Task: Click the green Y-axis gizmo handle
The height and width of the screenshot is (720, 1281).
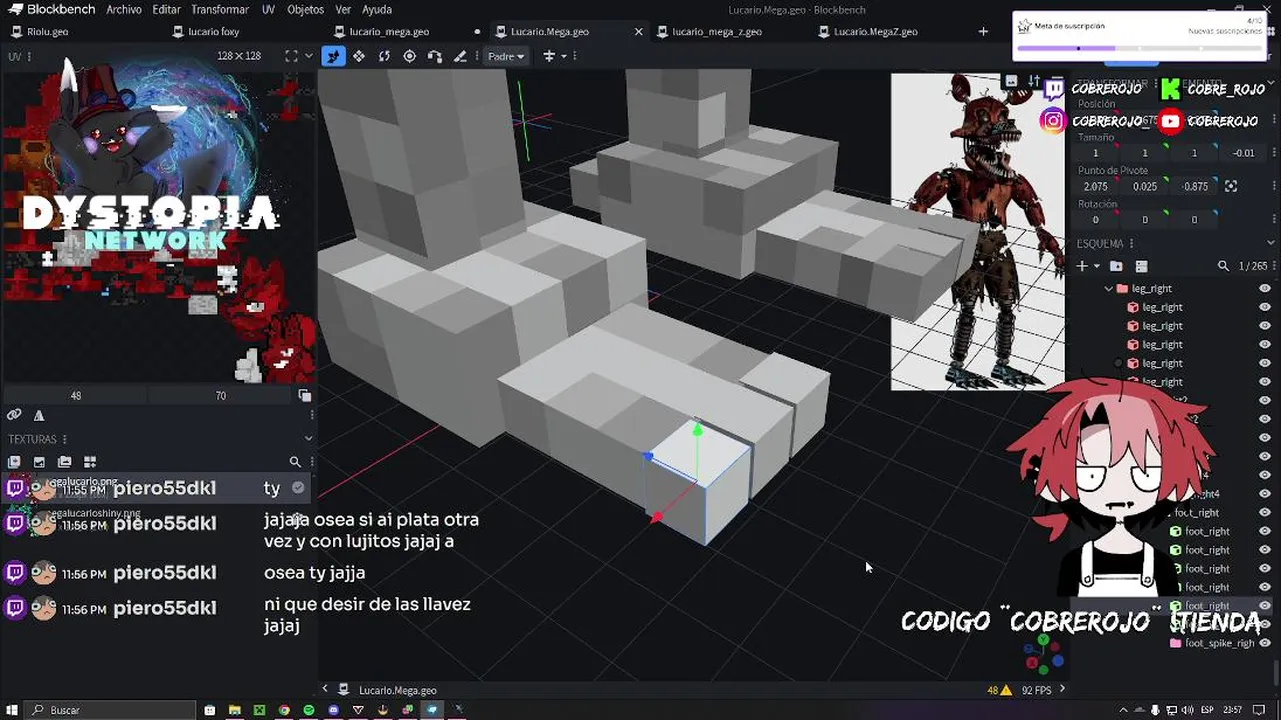Action: pyautogui.click(x=697, y=430)
